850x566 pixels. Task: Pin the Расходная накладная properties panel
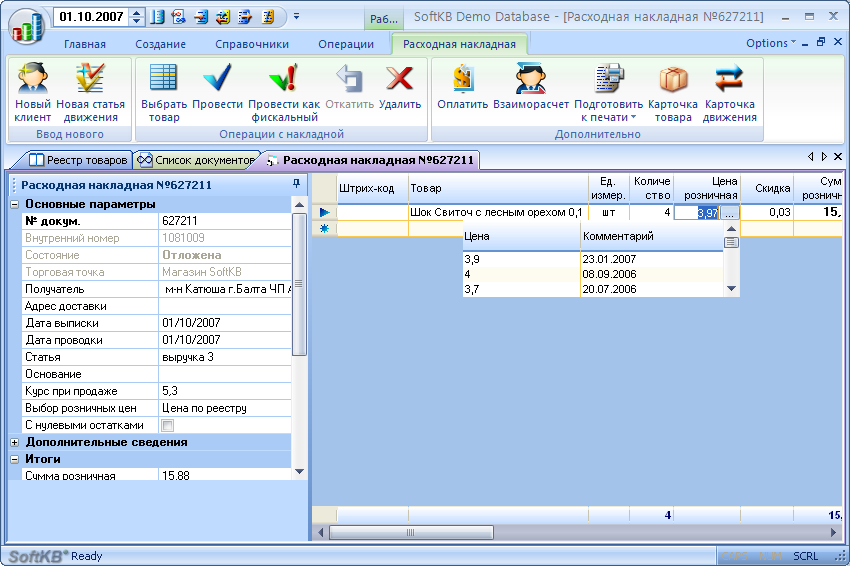coord(296,184)
